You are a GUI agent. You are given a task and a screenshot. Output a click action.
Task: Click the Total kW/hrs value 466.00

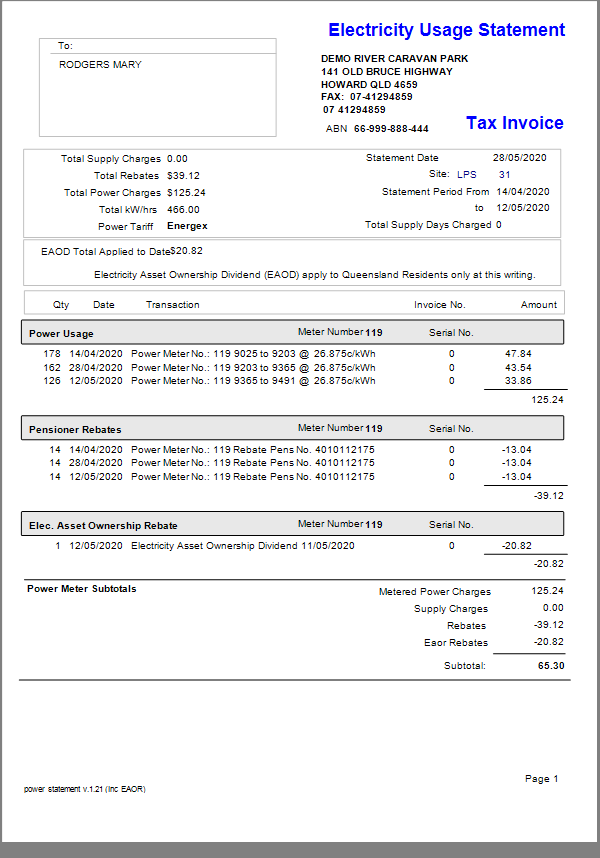point(183,210)
